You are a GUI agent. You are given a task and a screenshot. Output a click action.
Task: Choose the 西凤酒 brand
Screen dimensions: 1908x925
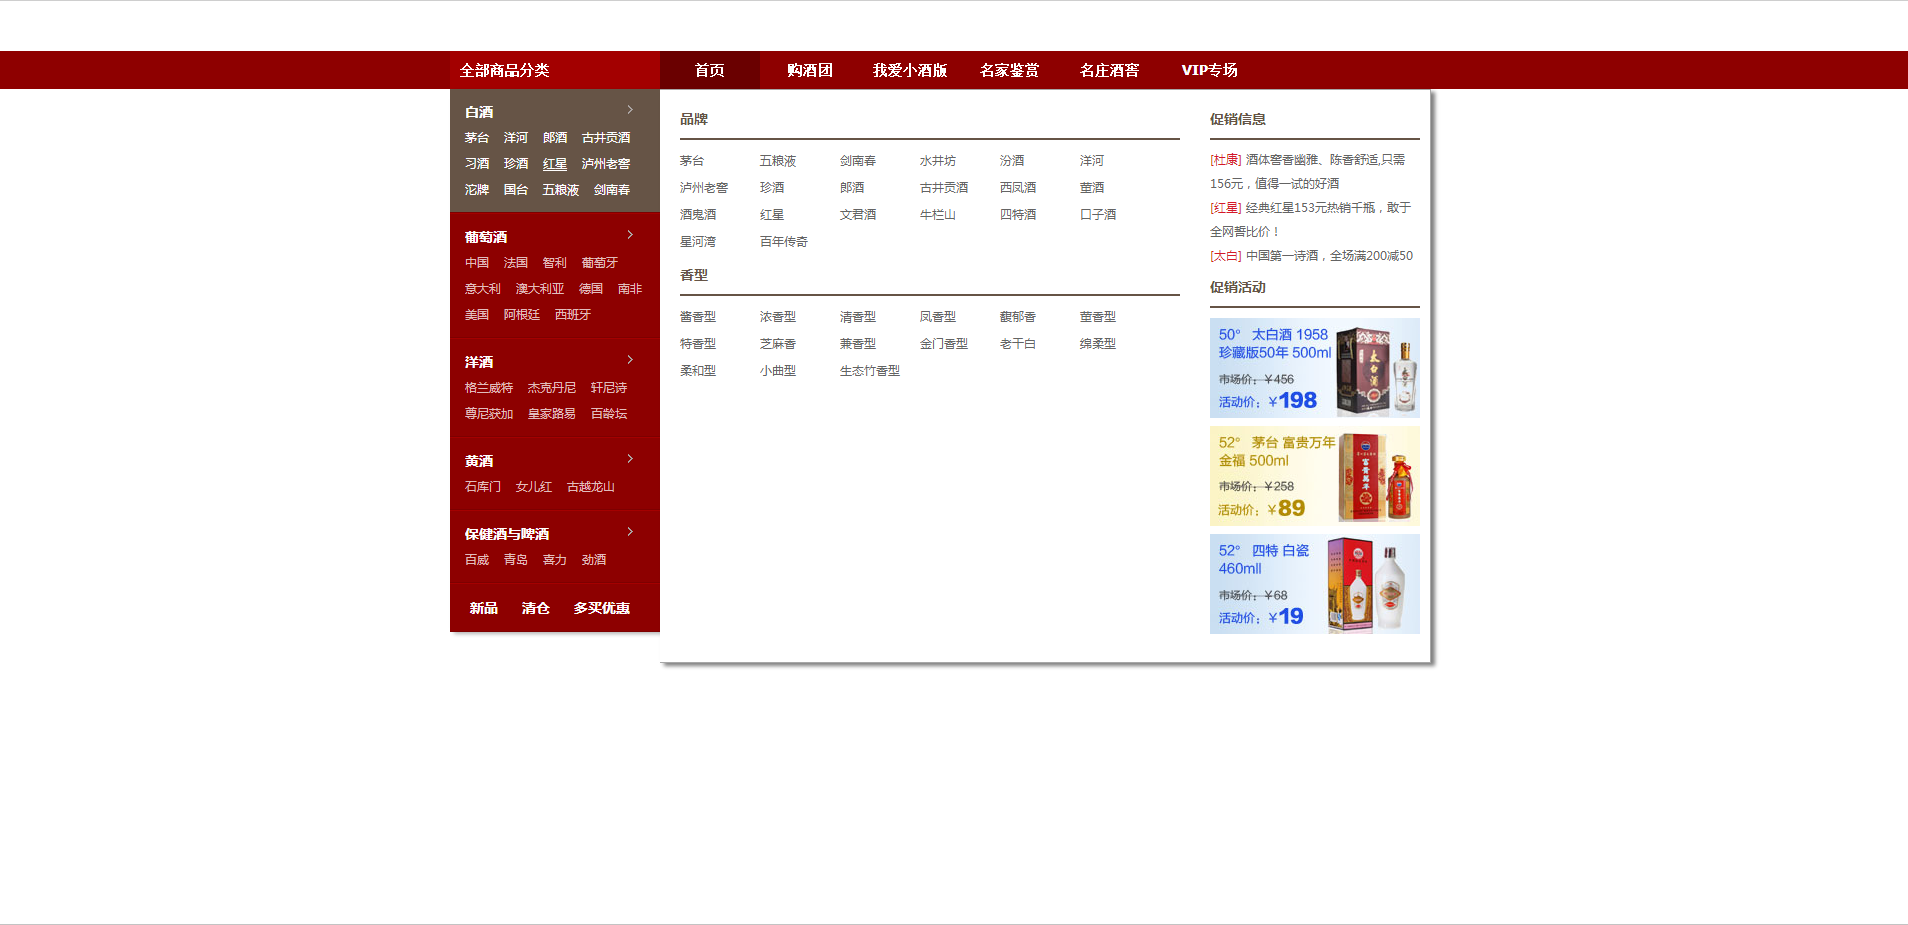pos(1018,188)
